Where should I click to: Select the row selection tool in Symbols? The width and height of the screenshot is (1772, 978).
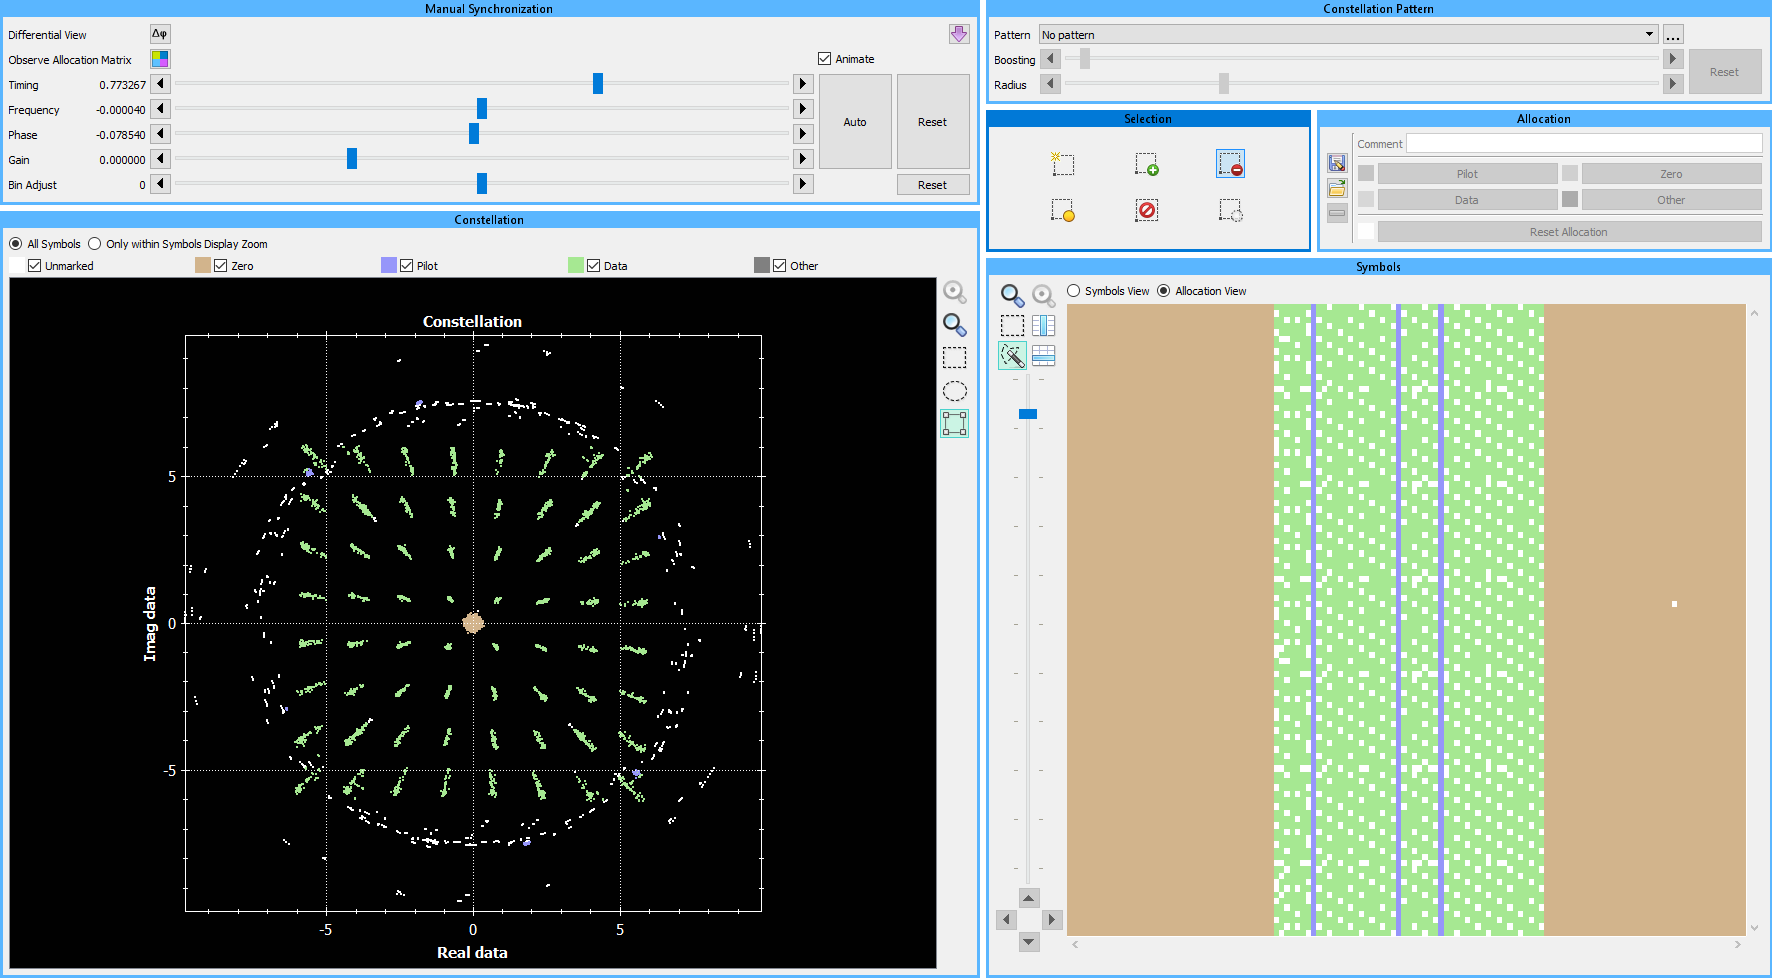[x=1043, y=355]
